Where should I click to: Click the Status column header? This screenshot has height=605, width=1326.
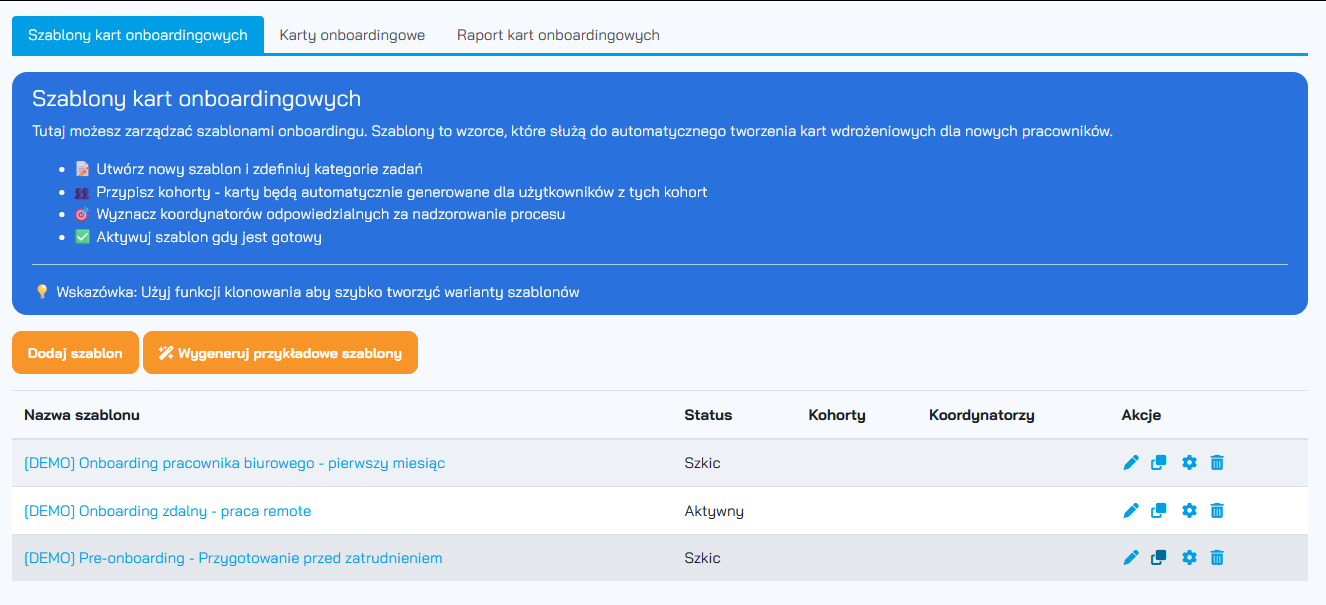pos(708,415)
